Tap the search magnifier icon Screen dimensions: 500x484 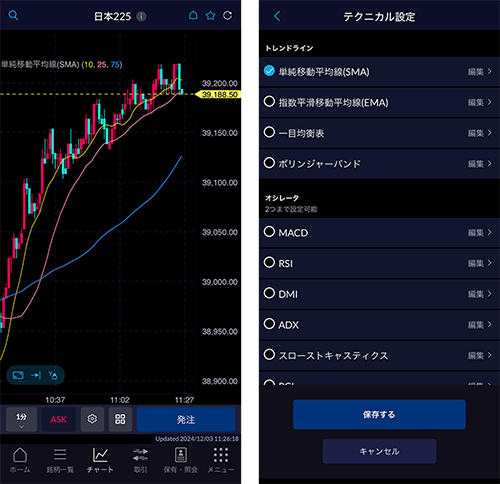(x=13, y=15)
